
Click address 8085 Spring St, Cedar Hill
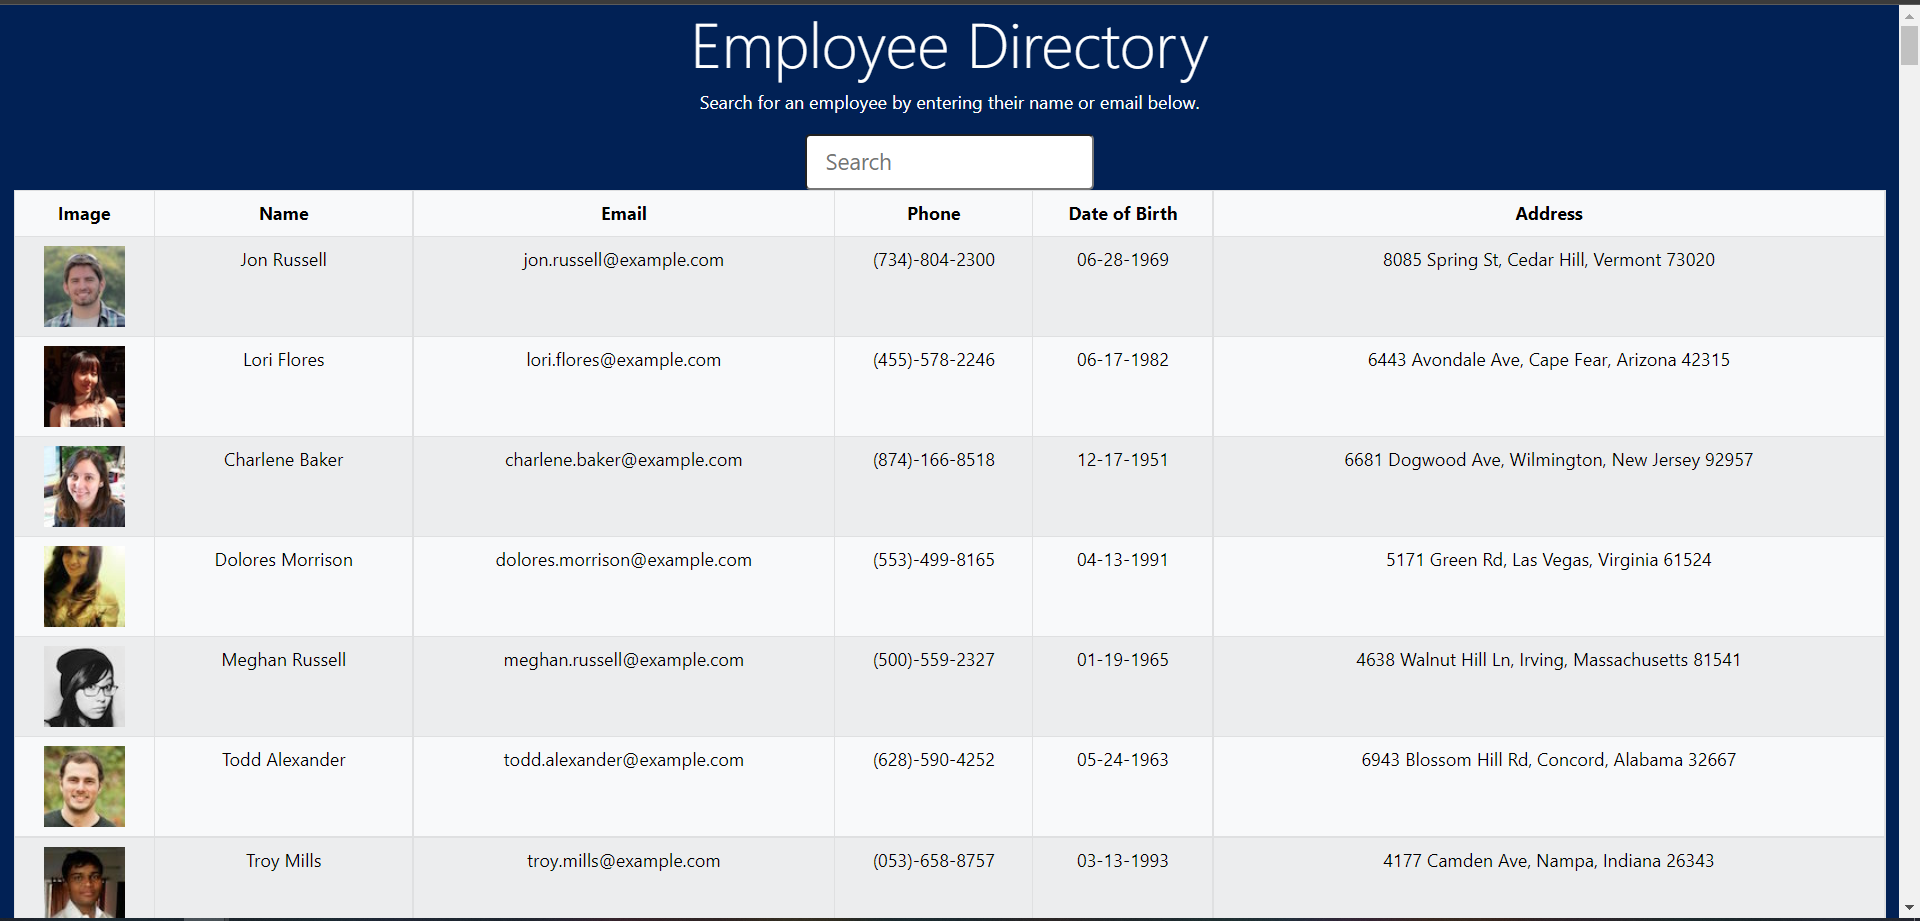[1549, 260]
